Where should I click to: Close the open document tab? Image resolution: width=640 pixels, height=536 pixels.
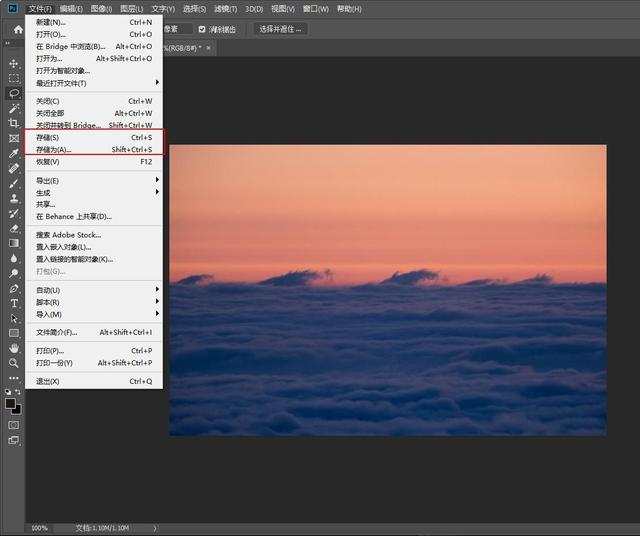209,48
